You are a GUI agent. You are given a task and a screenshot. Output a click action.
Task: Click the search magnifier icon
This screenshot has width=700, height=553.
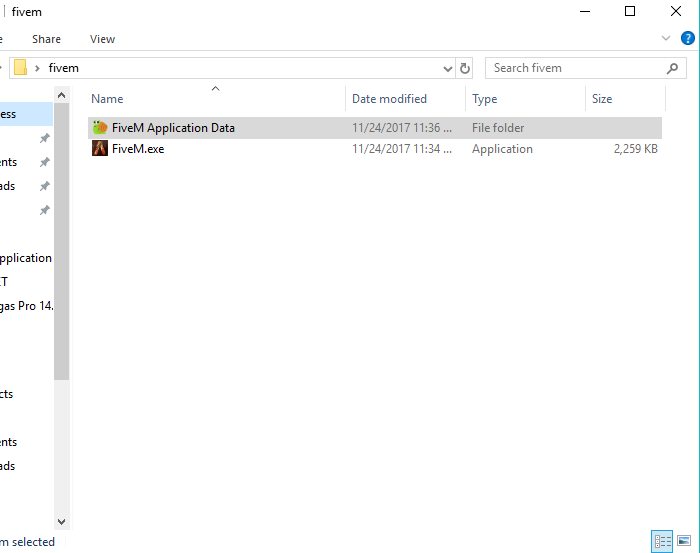[672, 68]
